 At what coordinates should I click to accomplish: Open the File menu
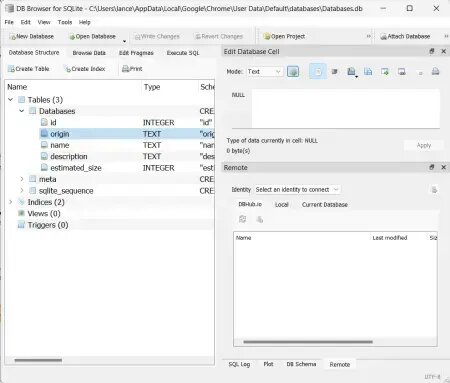point(9,22)
